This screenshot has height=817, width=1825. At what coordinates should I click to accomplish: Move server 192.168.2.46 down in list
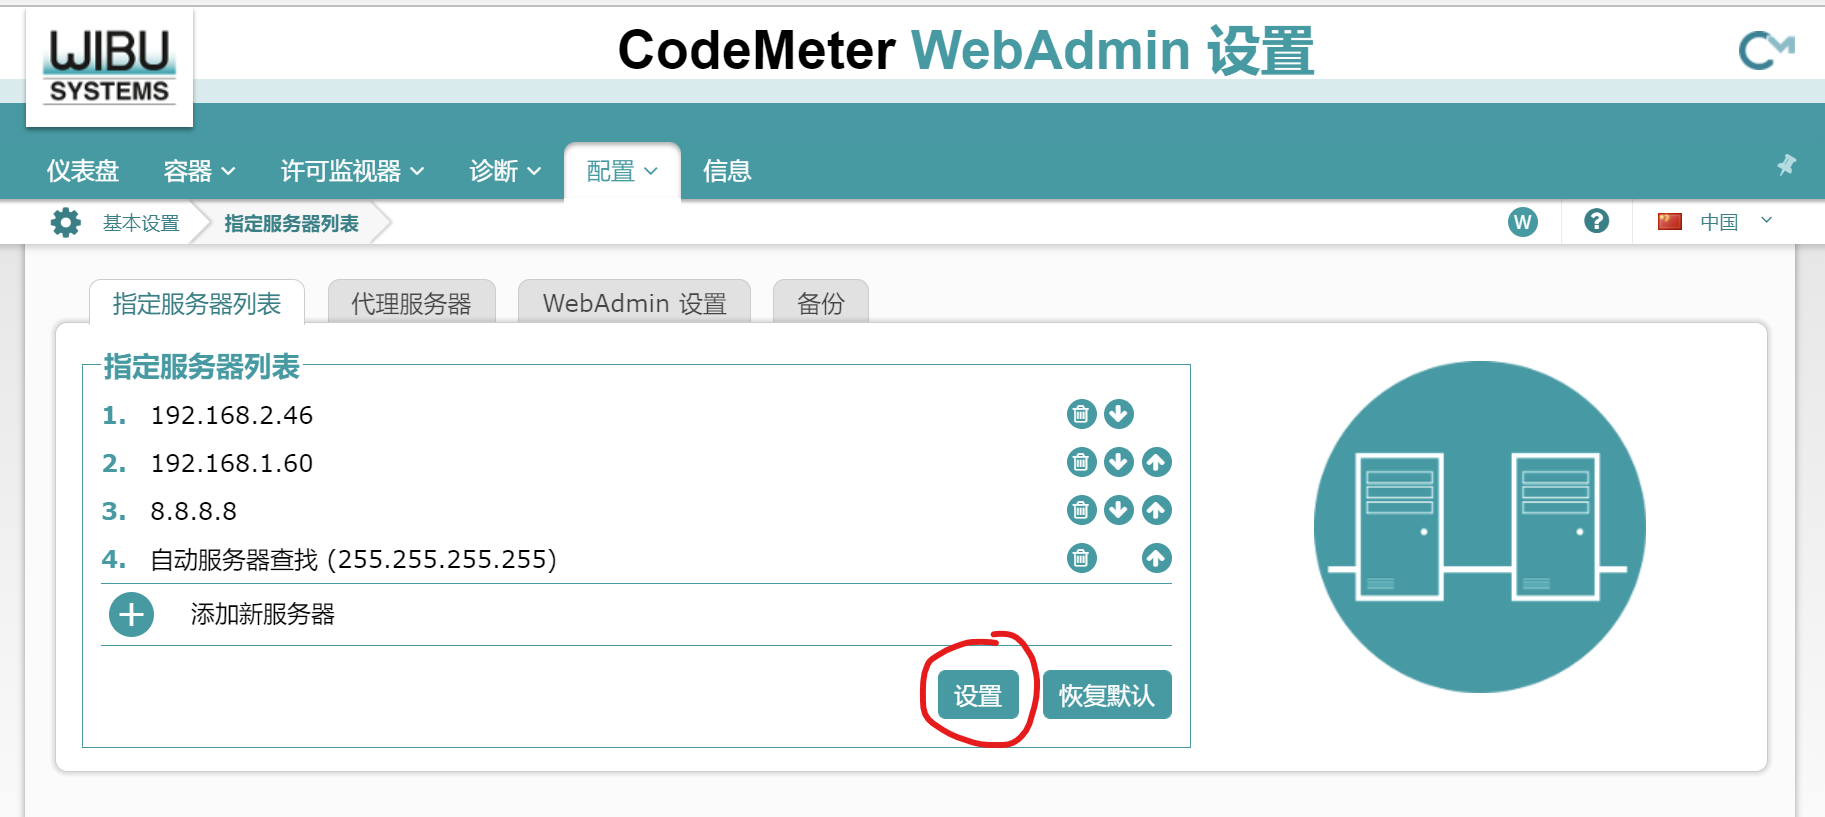pyautogui.click(x=1119, y=414)
